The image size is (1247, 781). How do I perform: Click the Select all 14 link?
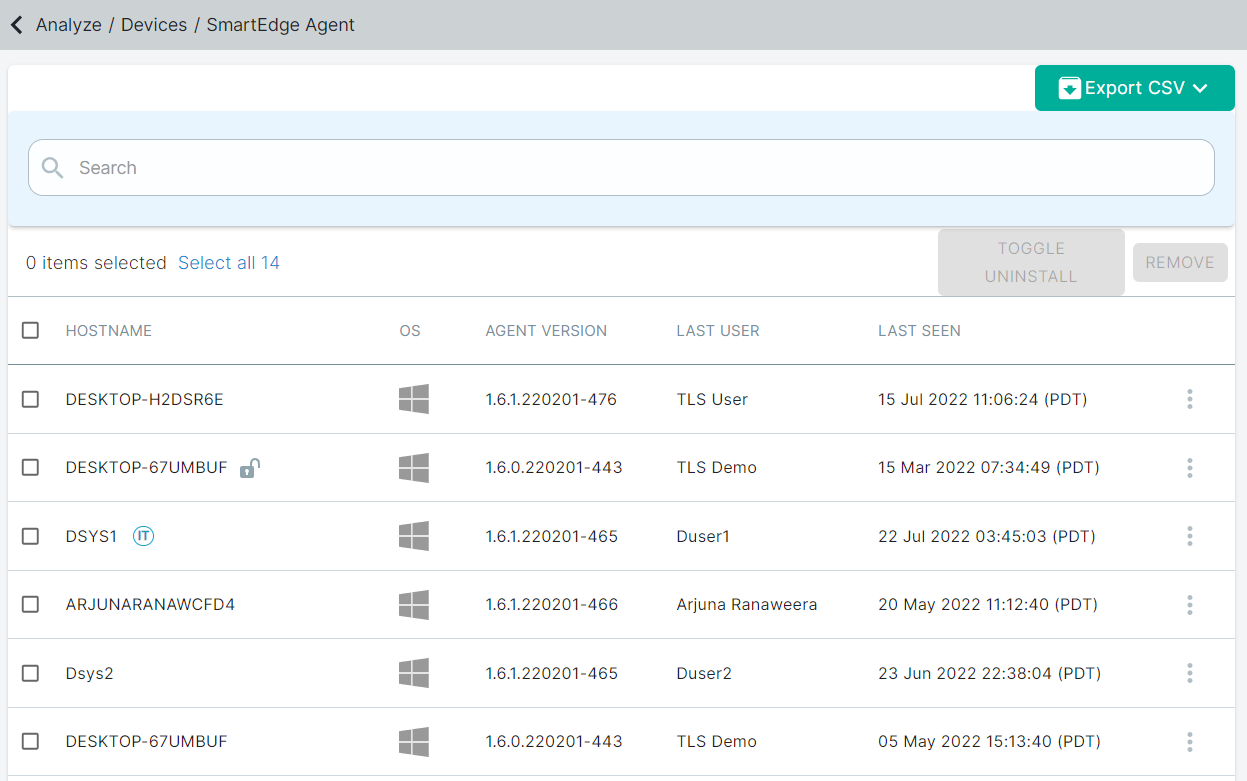228,262
